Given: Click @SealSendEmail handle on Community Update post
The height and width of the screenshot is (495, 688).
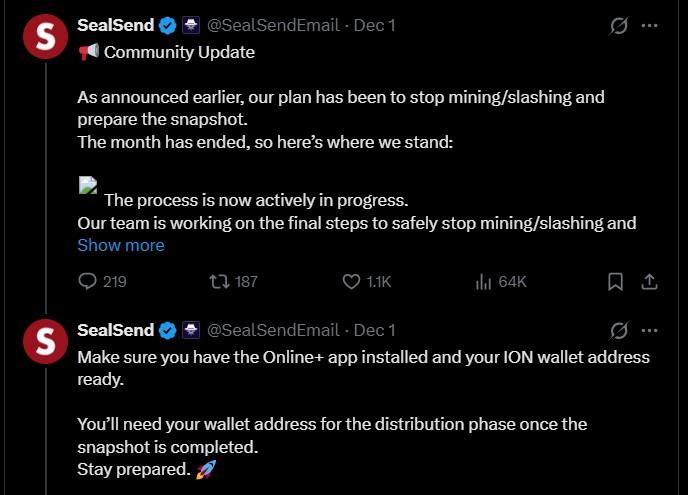Looking at the screenshot, I should [272, 26].
